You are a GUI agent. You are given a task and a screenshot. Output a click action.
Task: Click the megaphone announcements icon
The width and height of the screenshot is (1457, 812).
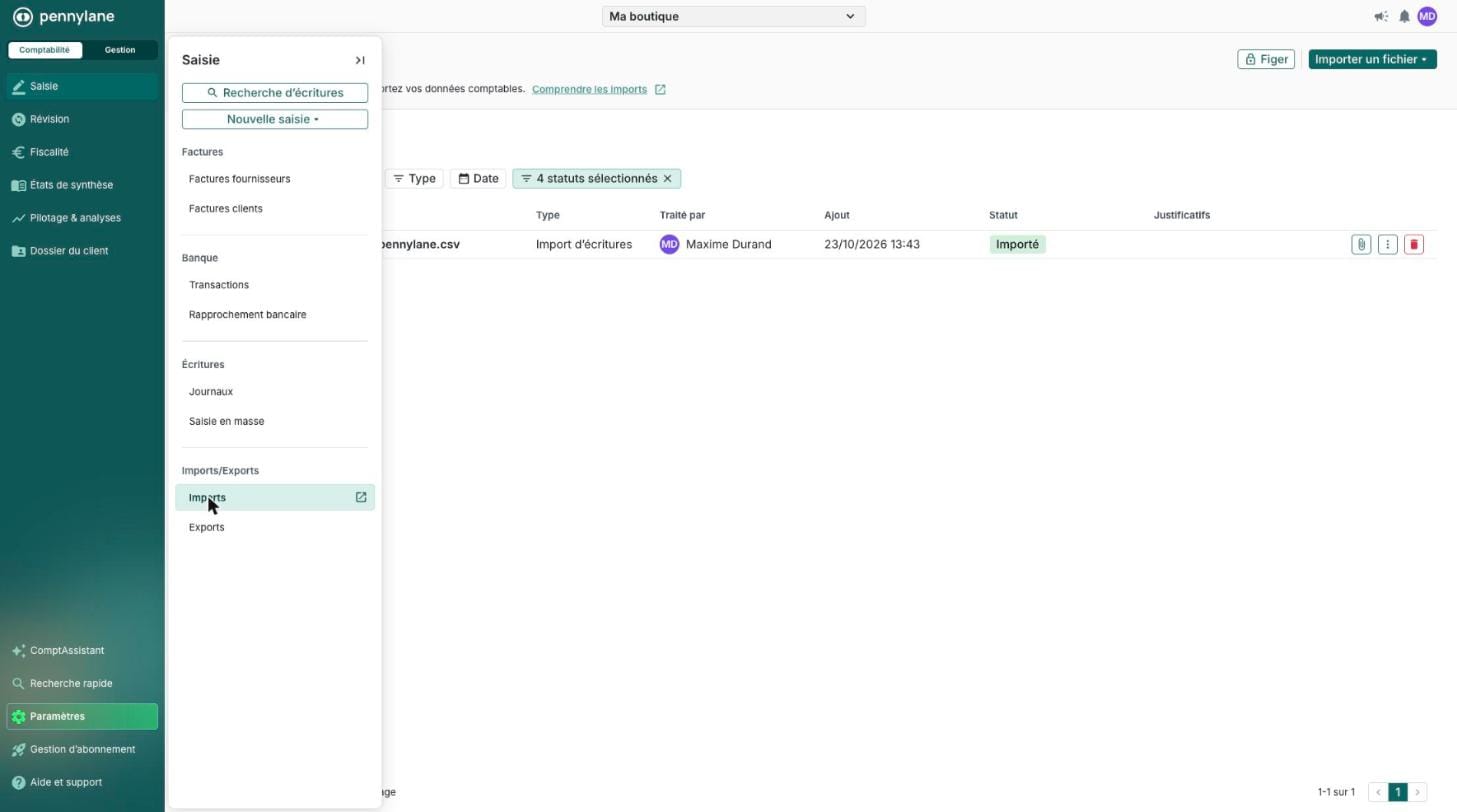(1381, 16)
